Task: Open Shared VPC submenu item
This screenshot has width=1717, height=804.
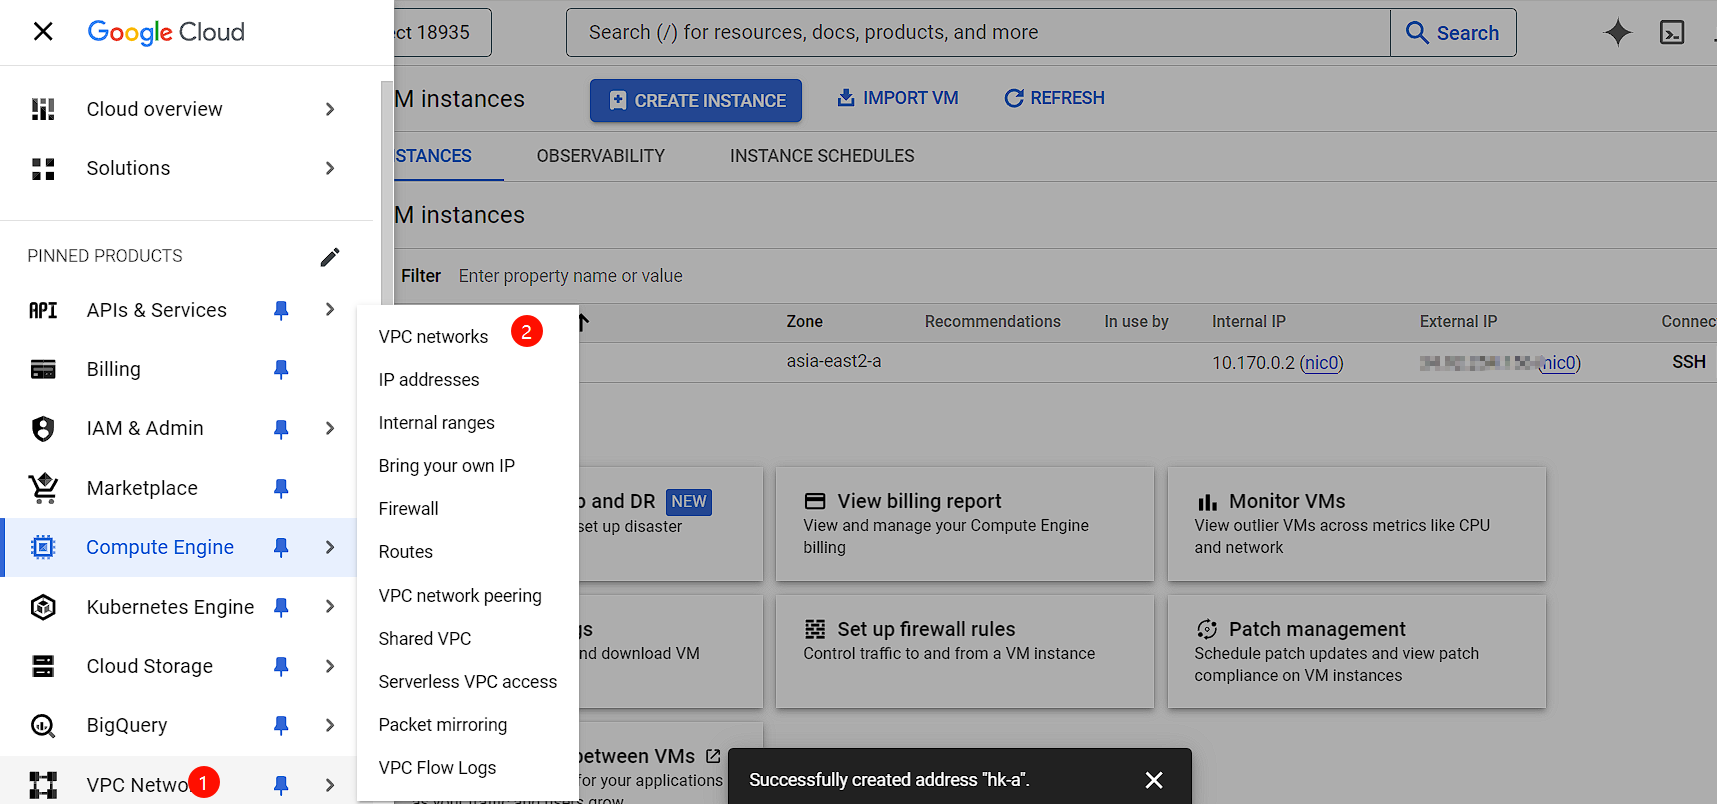Action: [424, 639]
